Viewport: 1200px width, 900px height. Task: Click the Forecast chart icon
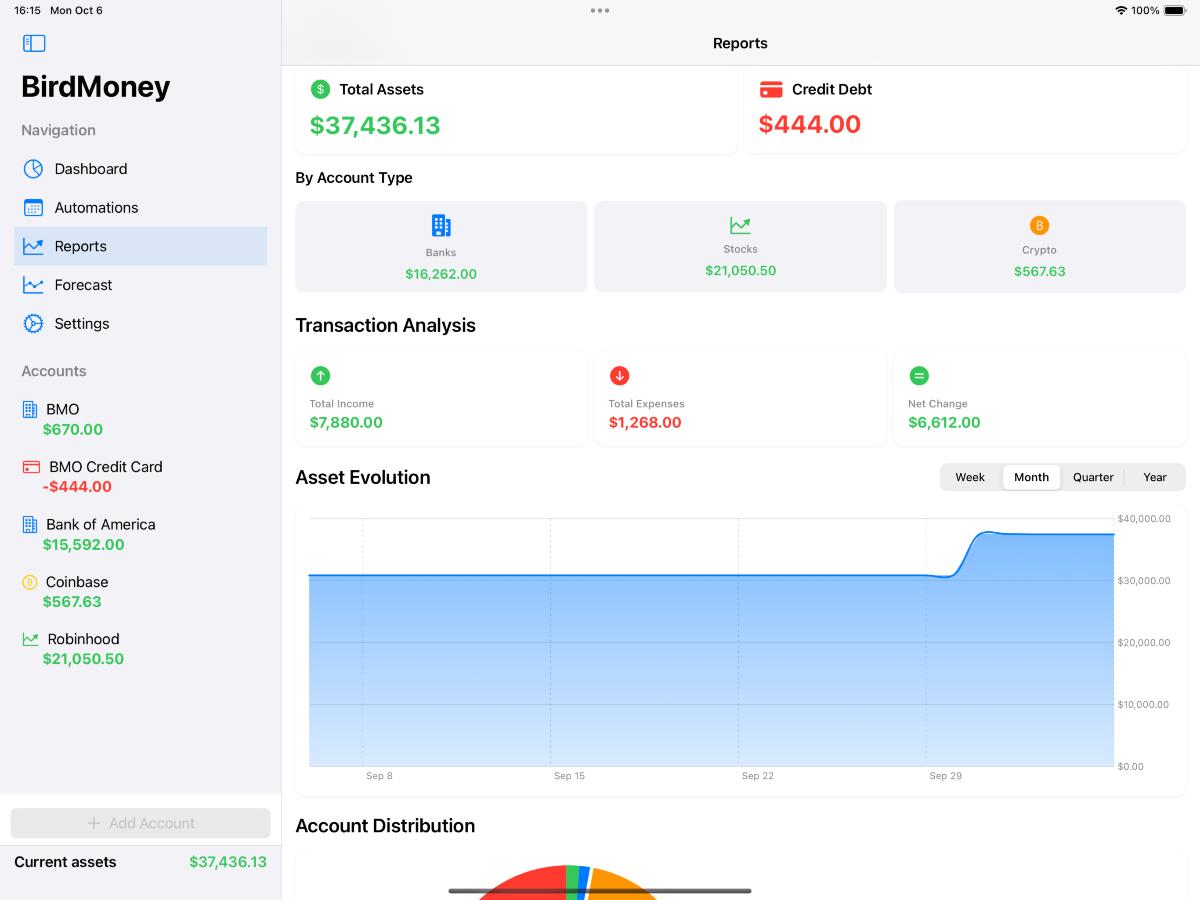[33, 285]
